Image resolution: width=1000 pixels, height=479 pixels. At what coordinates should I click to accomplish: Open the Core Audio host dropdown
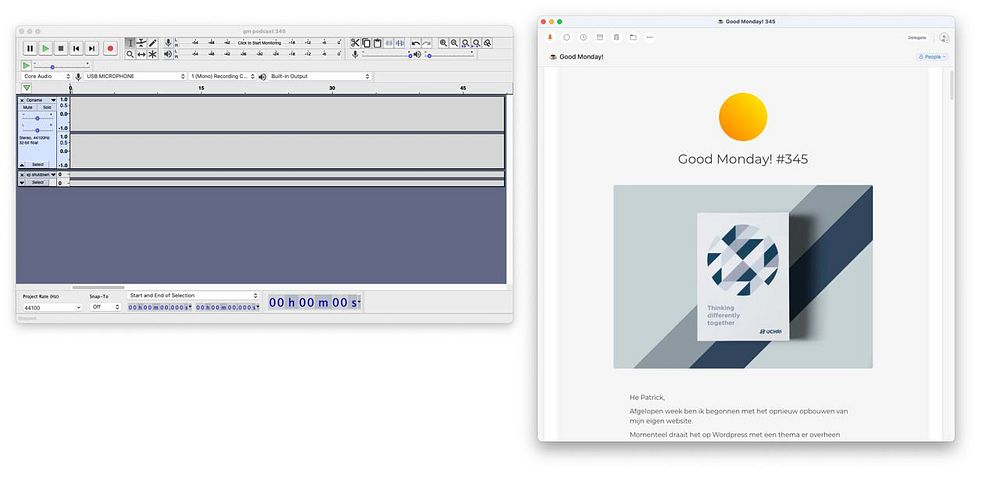[x=46, y=77]
